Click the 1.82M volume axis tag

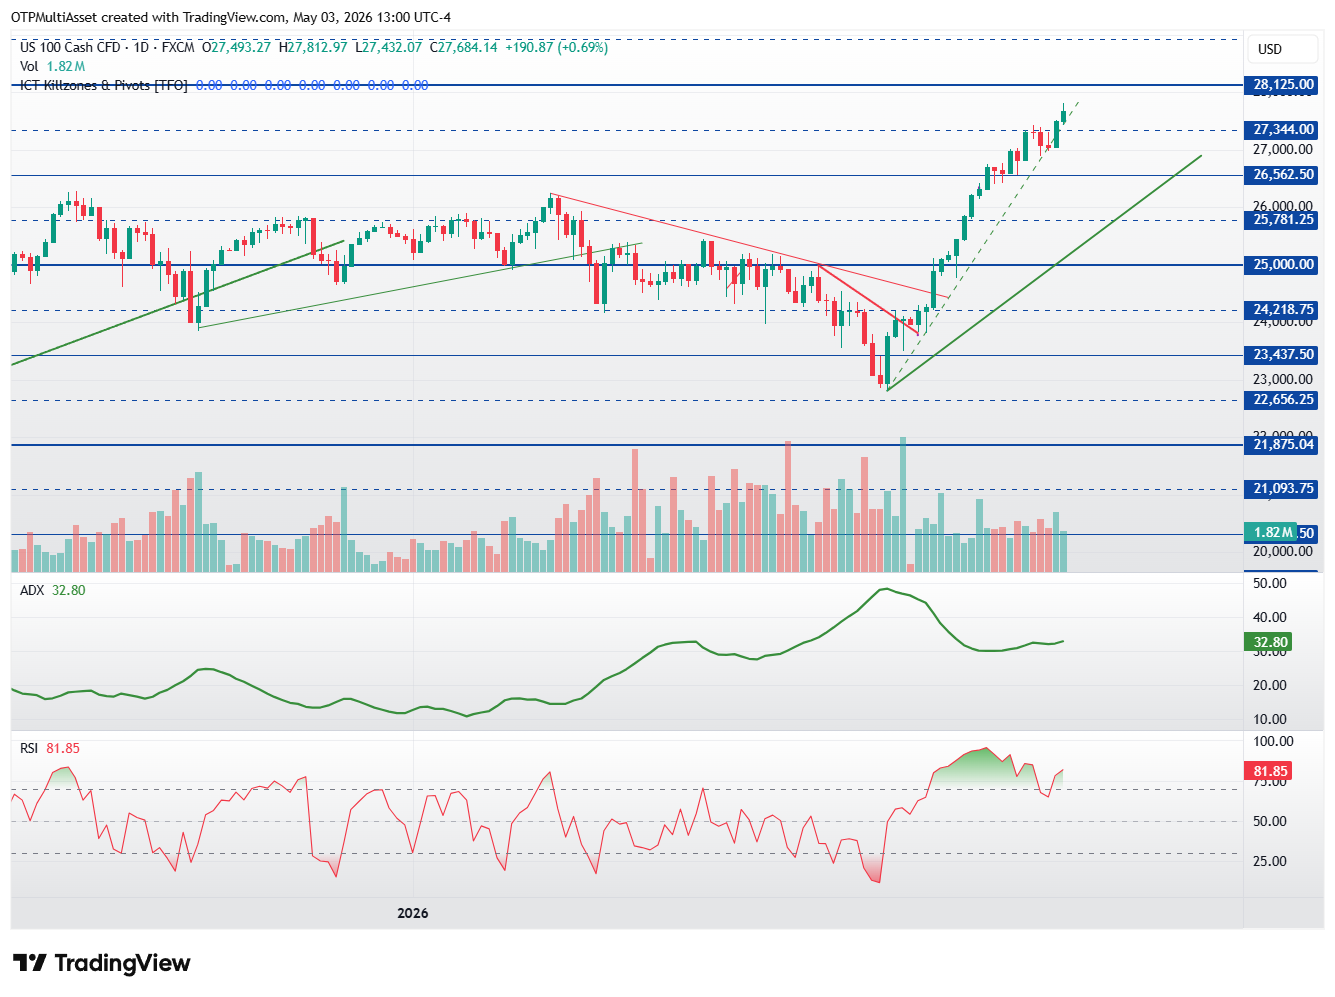(x=1270, y=533)
